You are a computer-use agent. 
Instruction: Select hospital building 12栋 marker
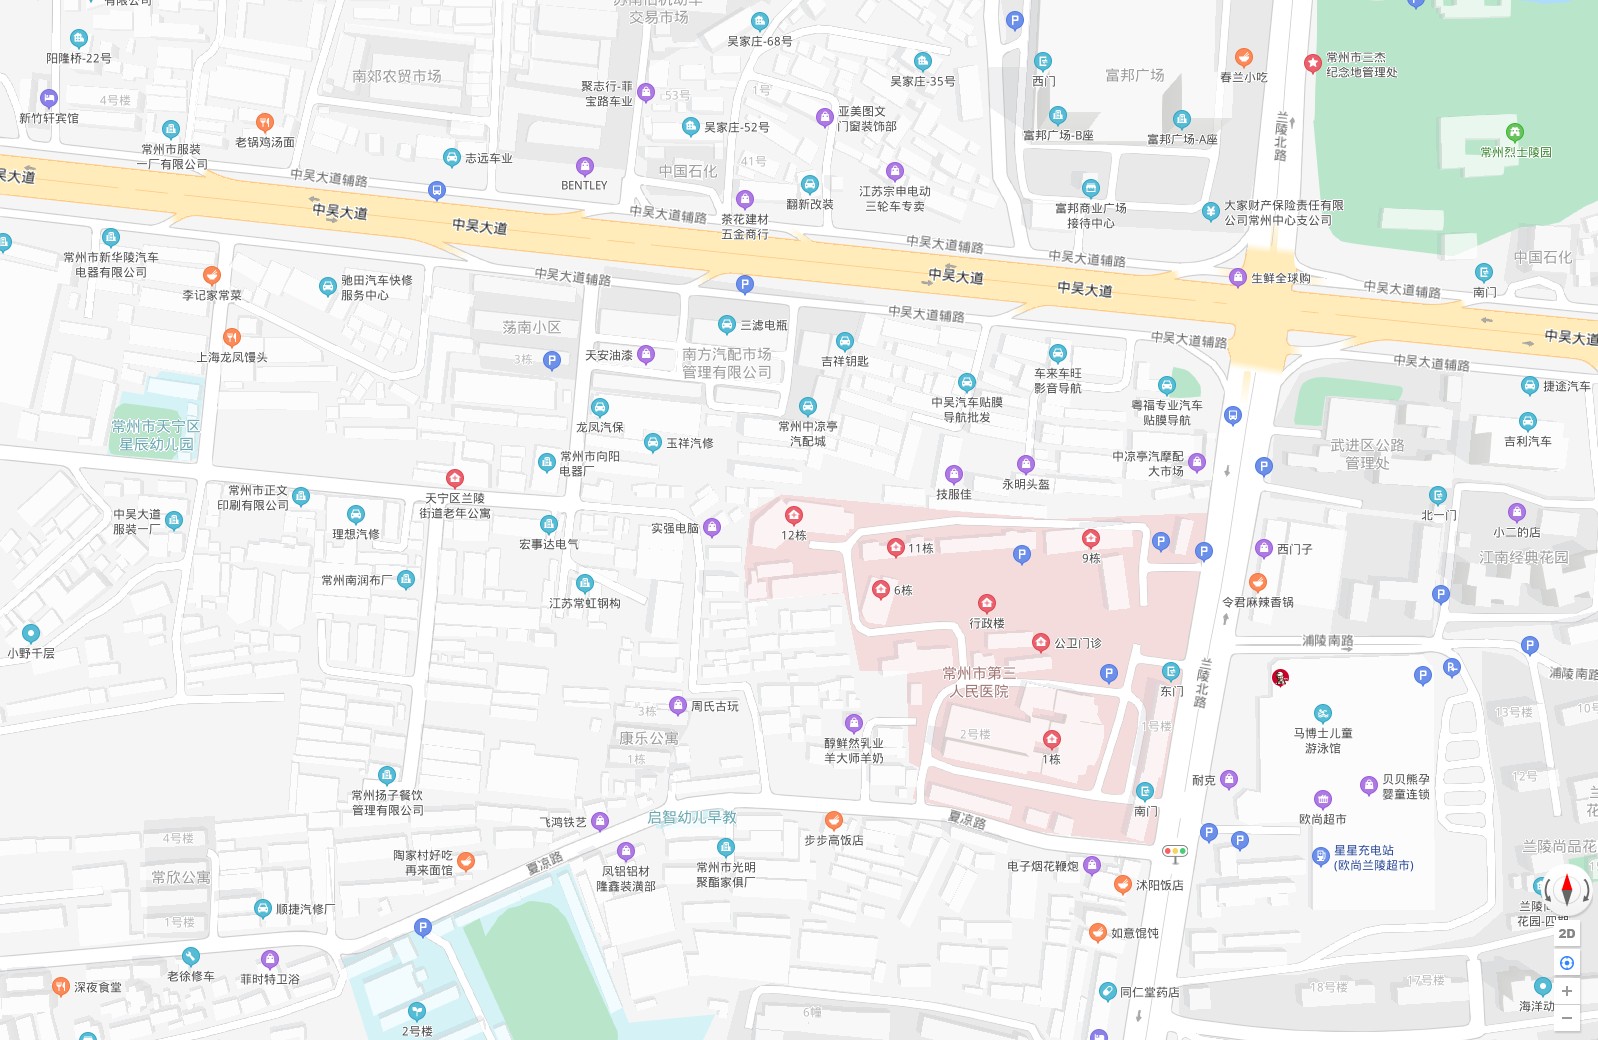click(794, 516)
